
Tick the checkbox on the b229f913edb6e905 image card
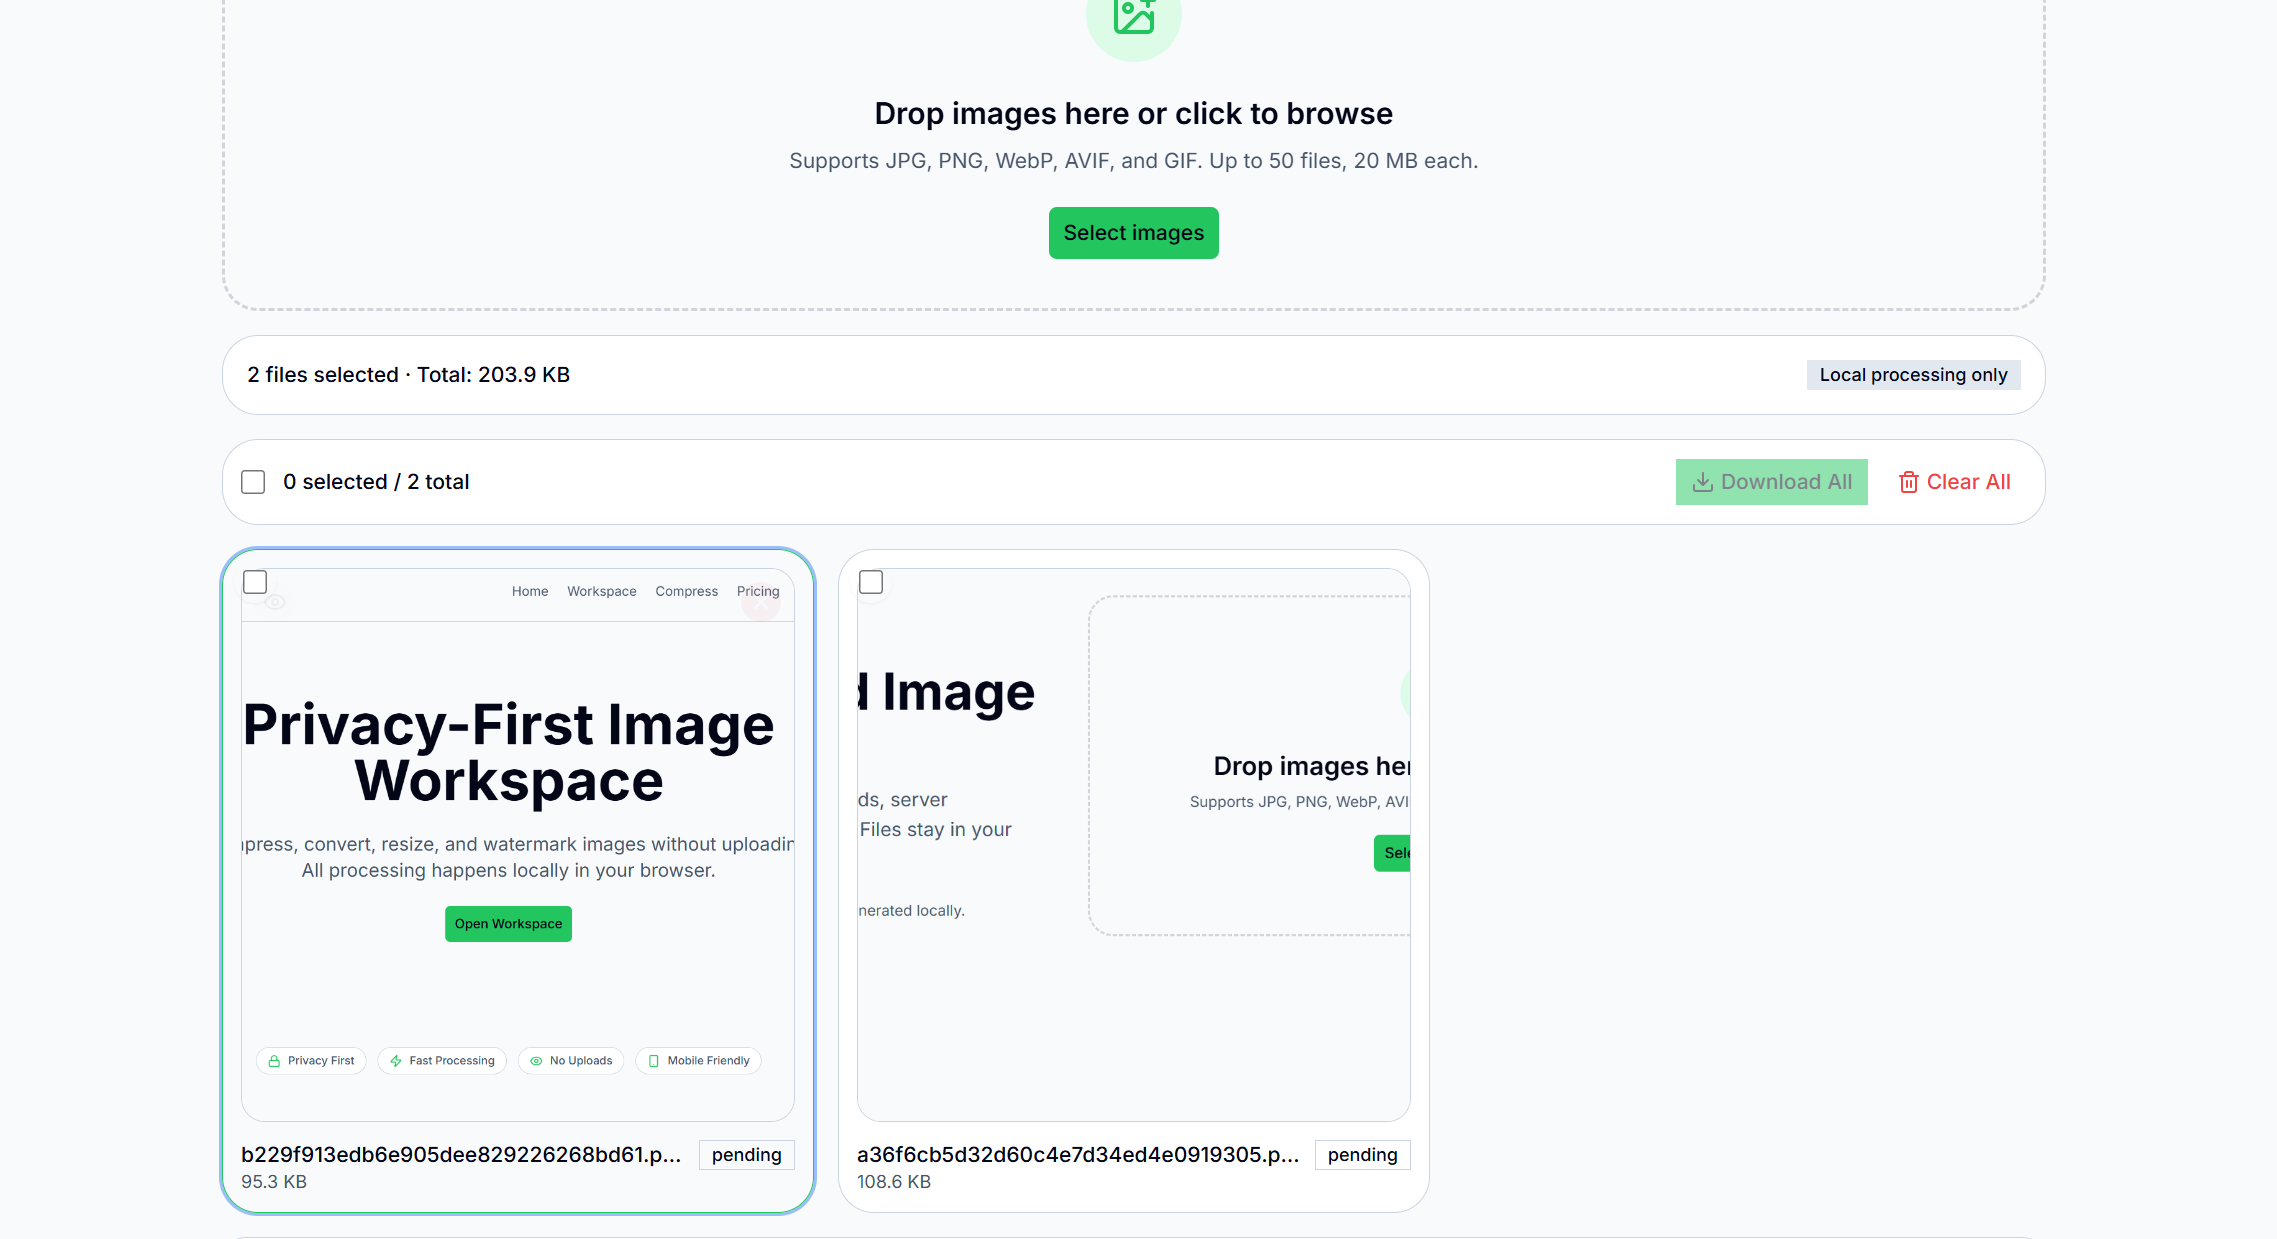255,582
